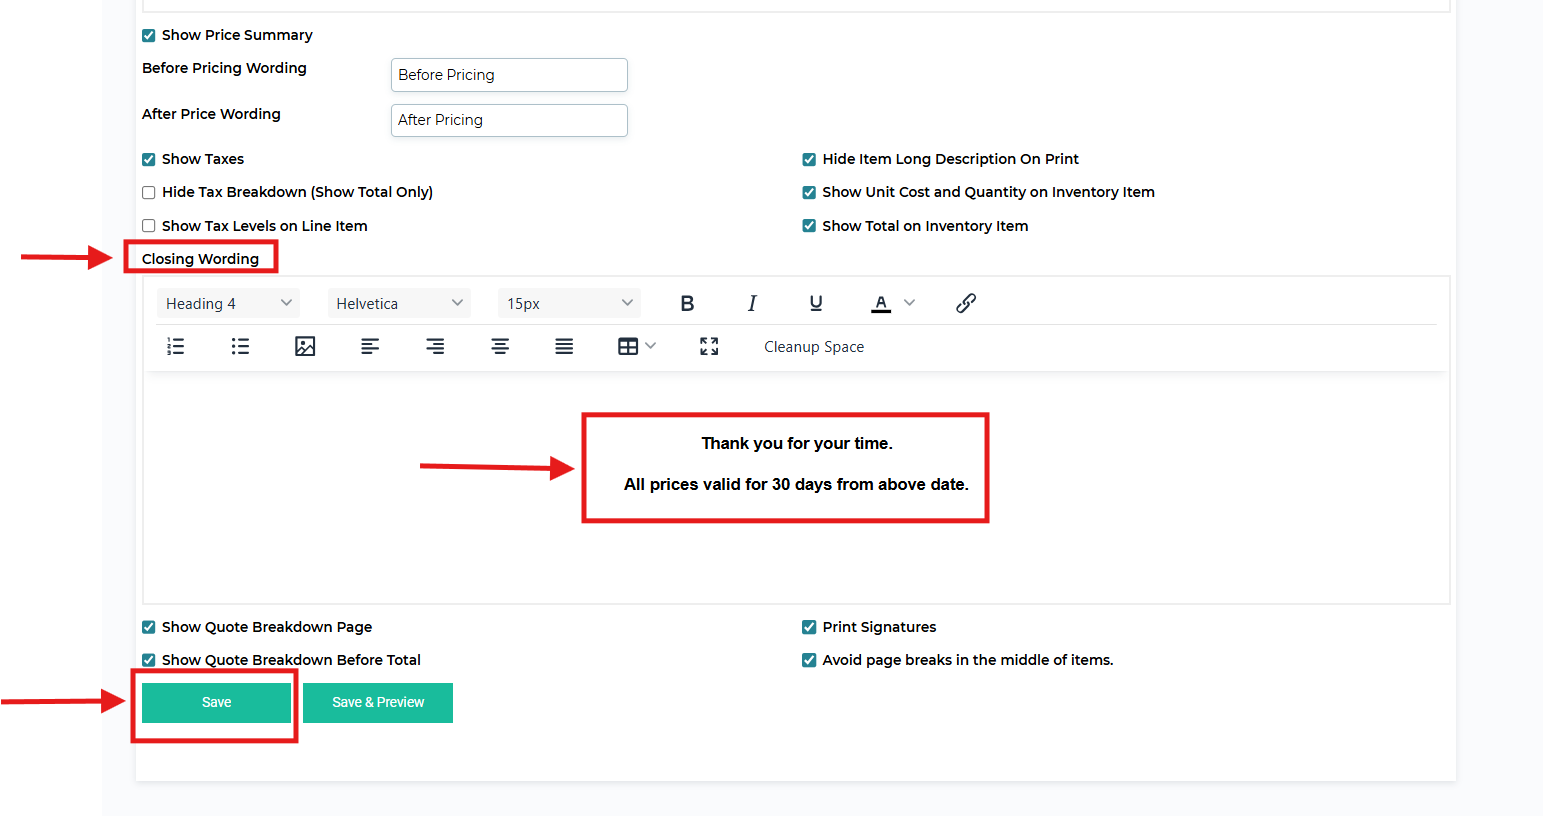Create a bulleted list
1543x816 pixels.
[240, 347]
